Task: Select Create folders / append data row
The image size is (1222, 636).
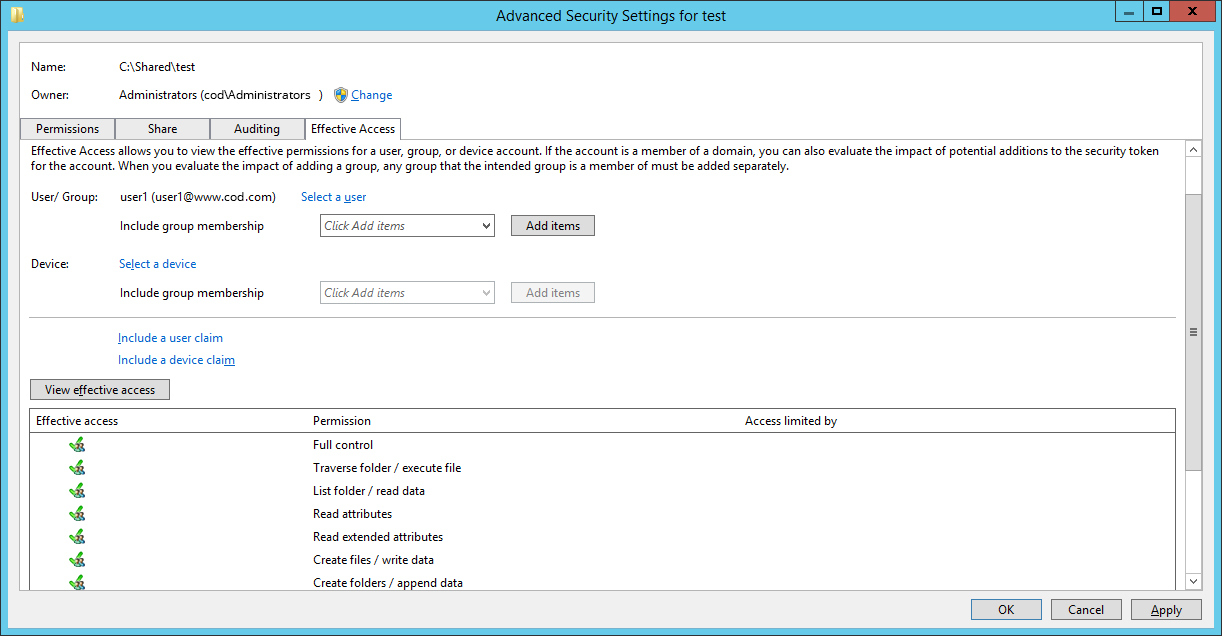Action: (x=603, y=581)
